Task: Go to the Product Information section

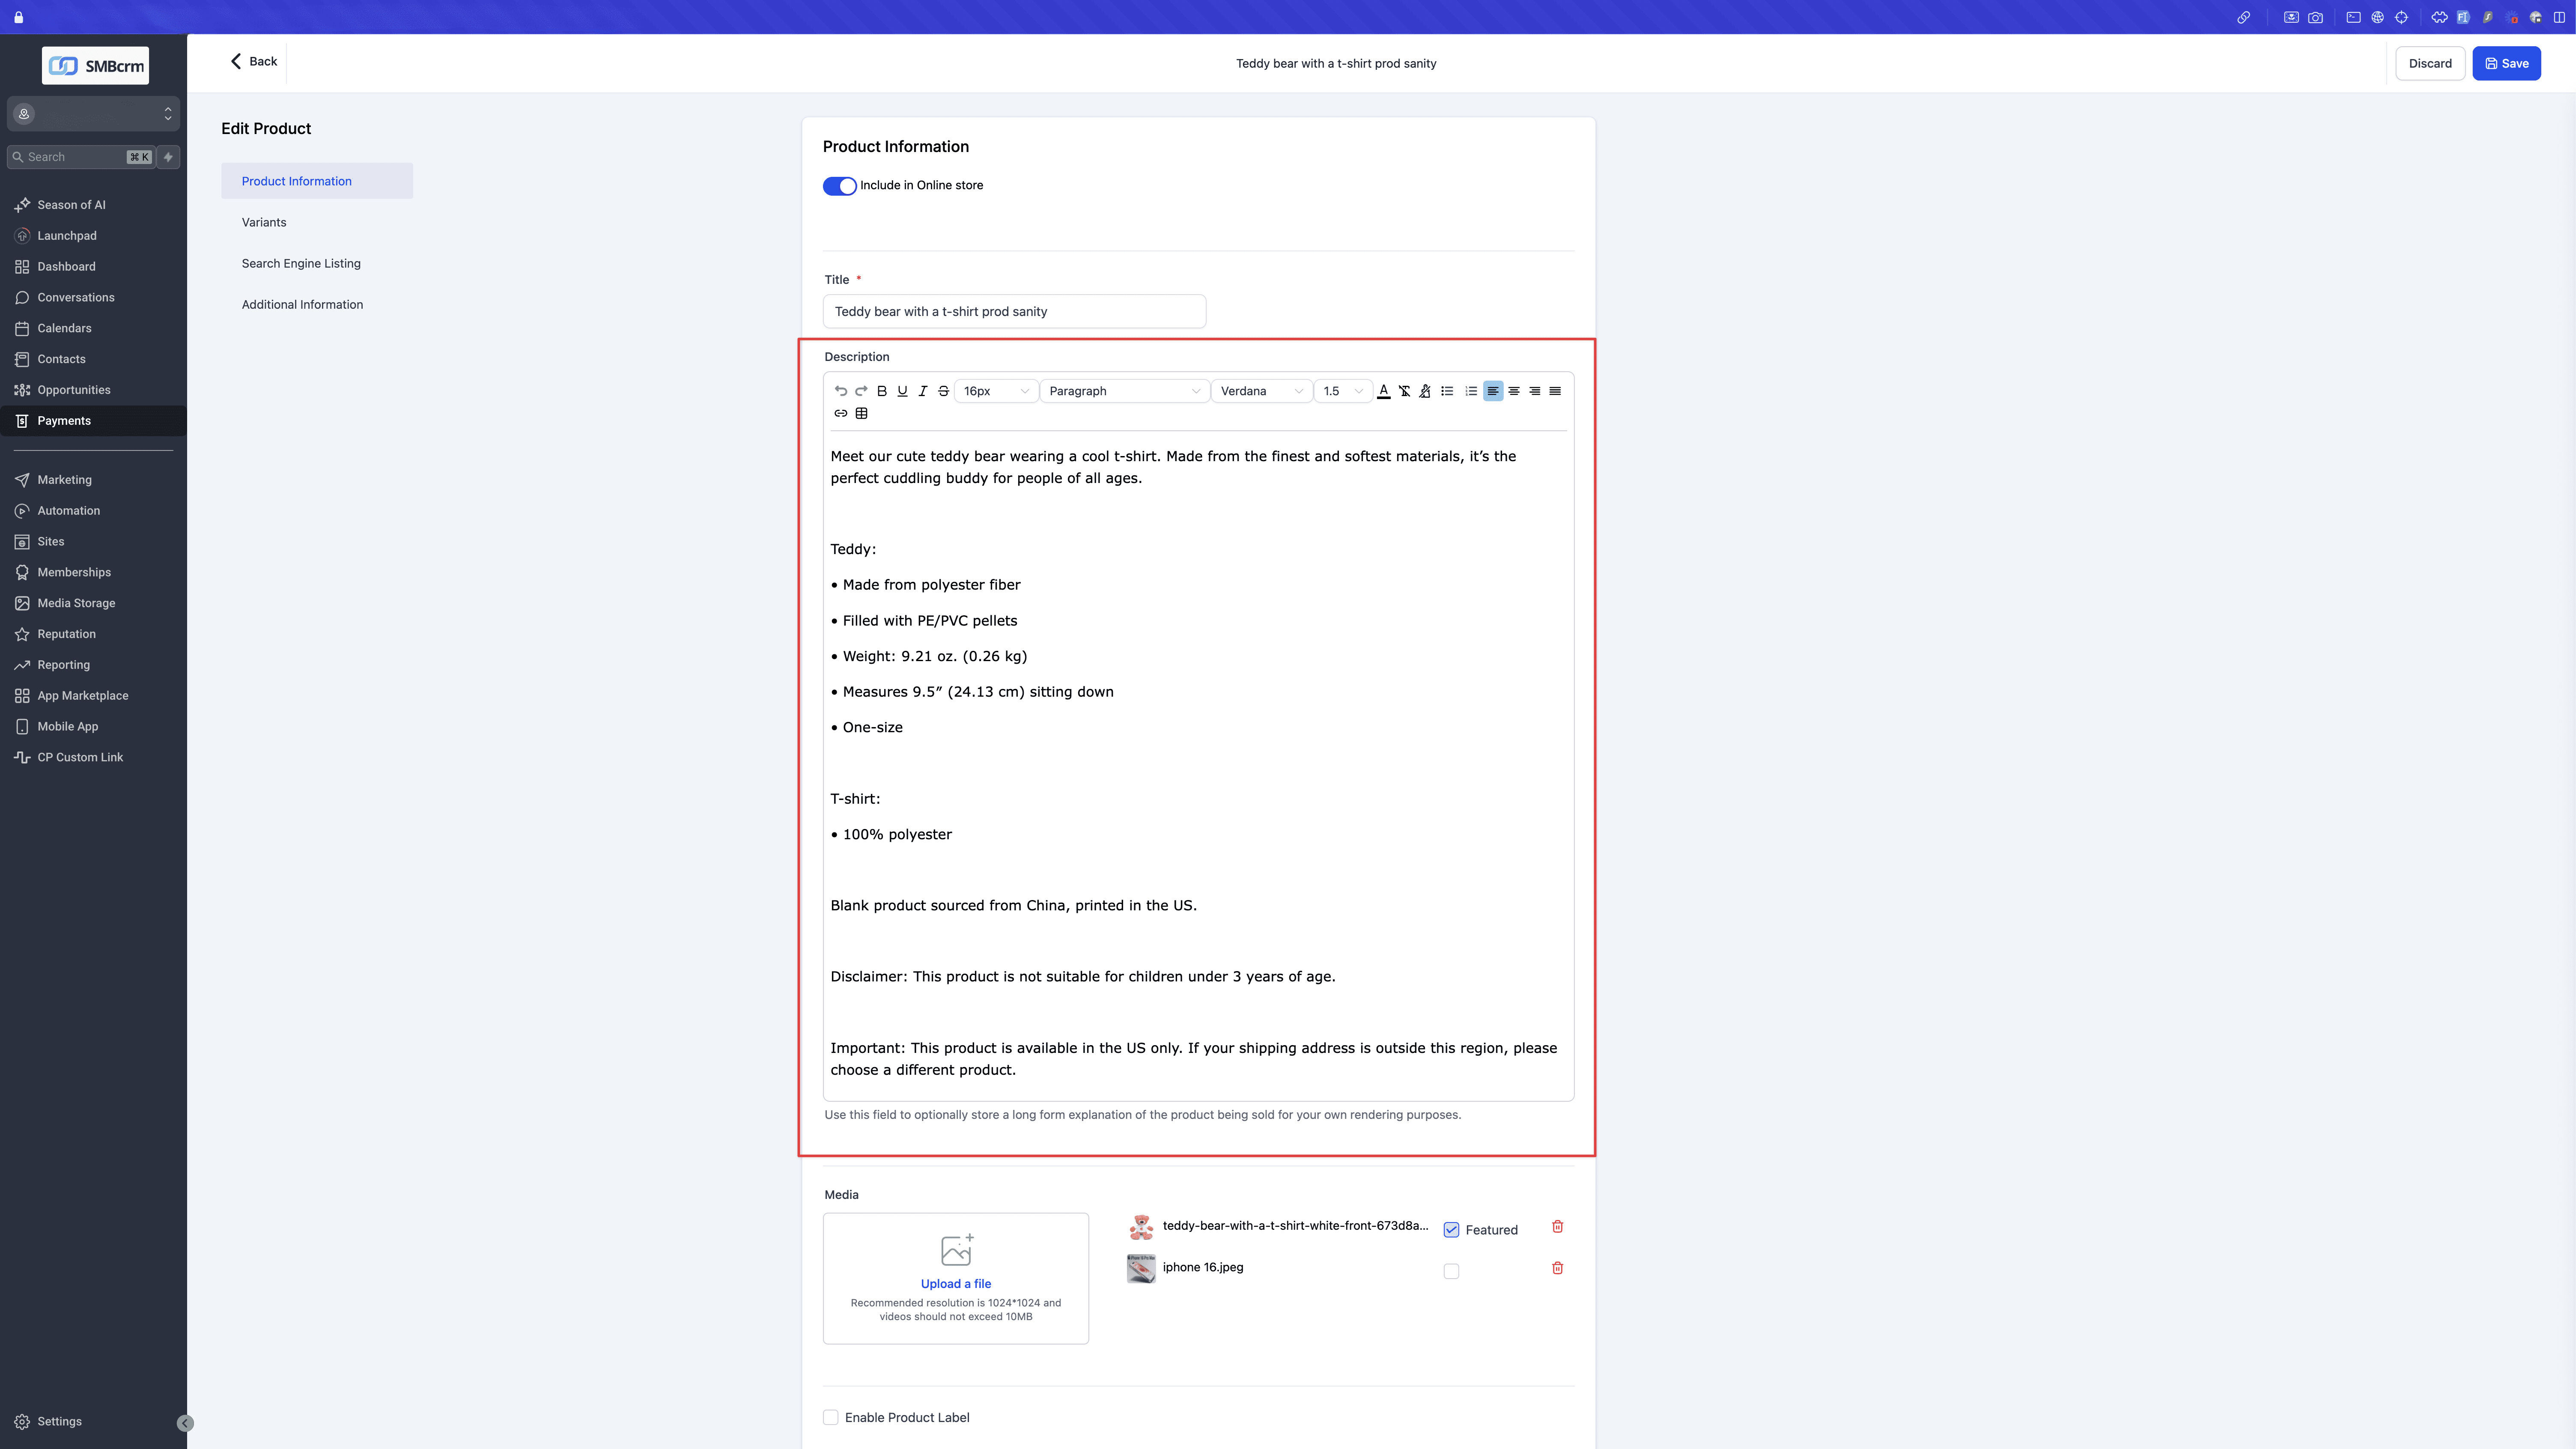Action: (x=316, y=181)
